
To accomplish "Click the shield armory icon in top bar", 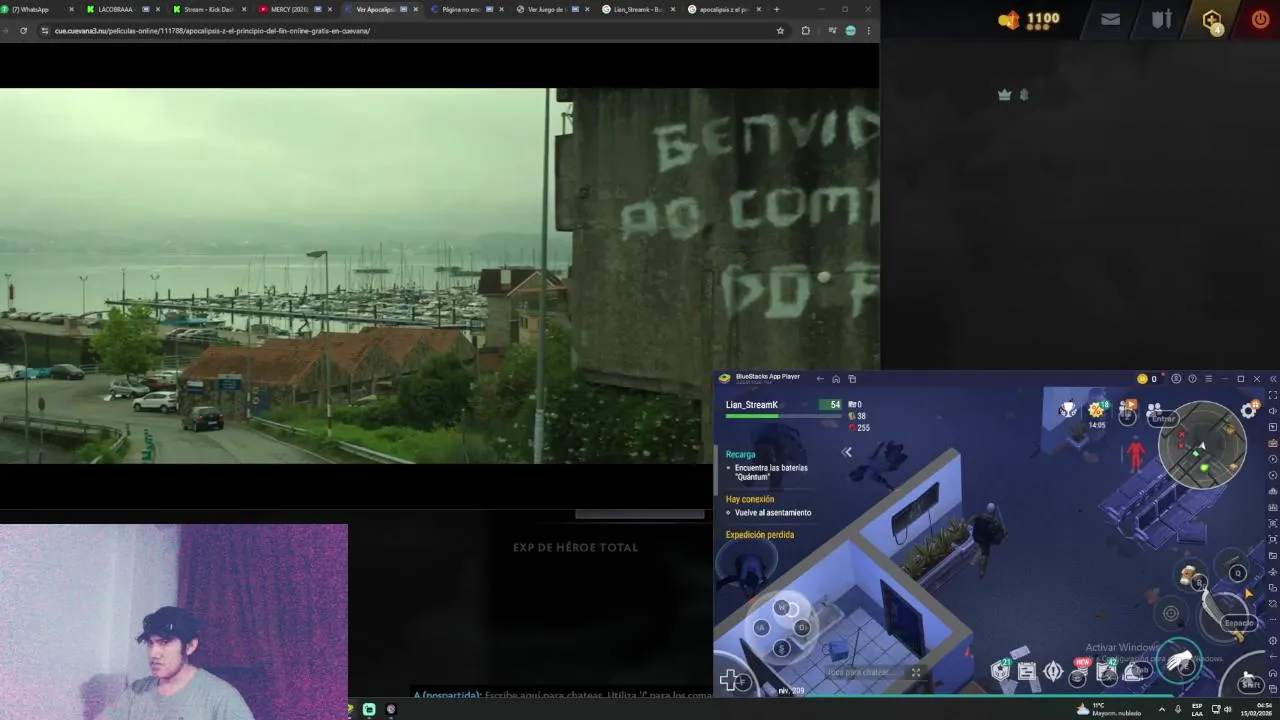I will point(1161,19).
